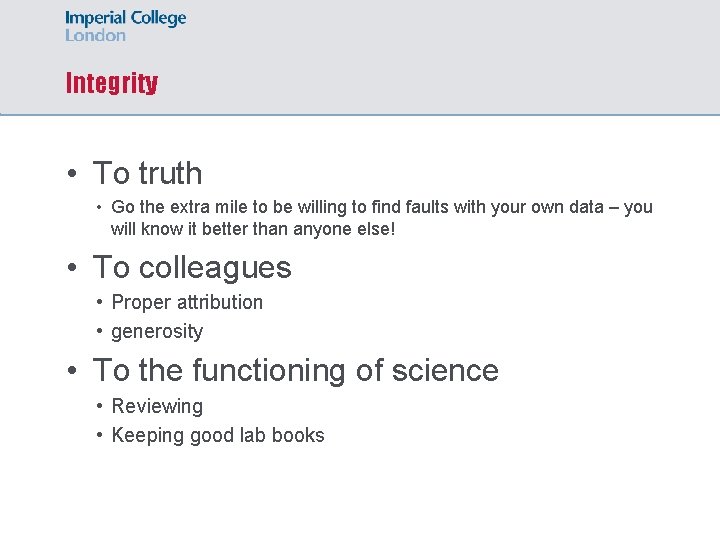
Task: Click the bullet before "To colleagues"
Action: [72, 267]
